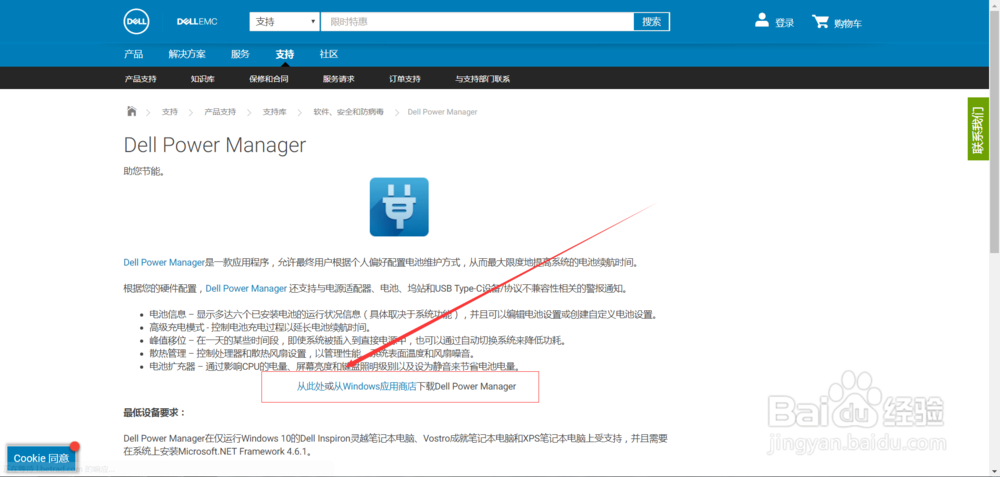This screenshot has height=477, width=1000.
Task: Click the user login icon
Action: (761, 20)
